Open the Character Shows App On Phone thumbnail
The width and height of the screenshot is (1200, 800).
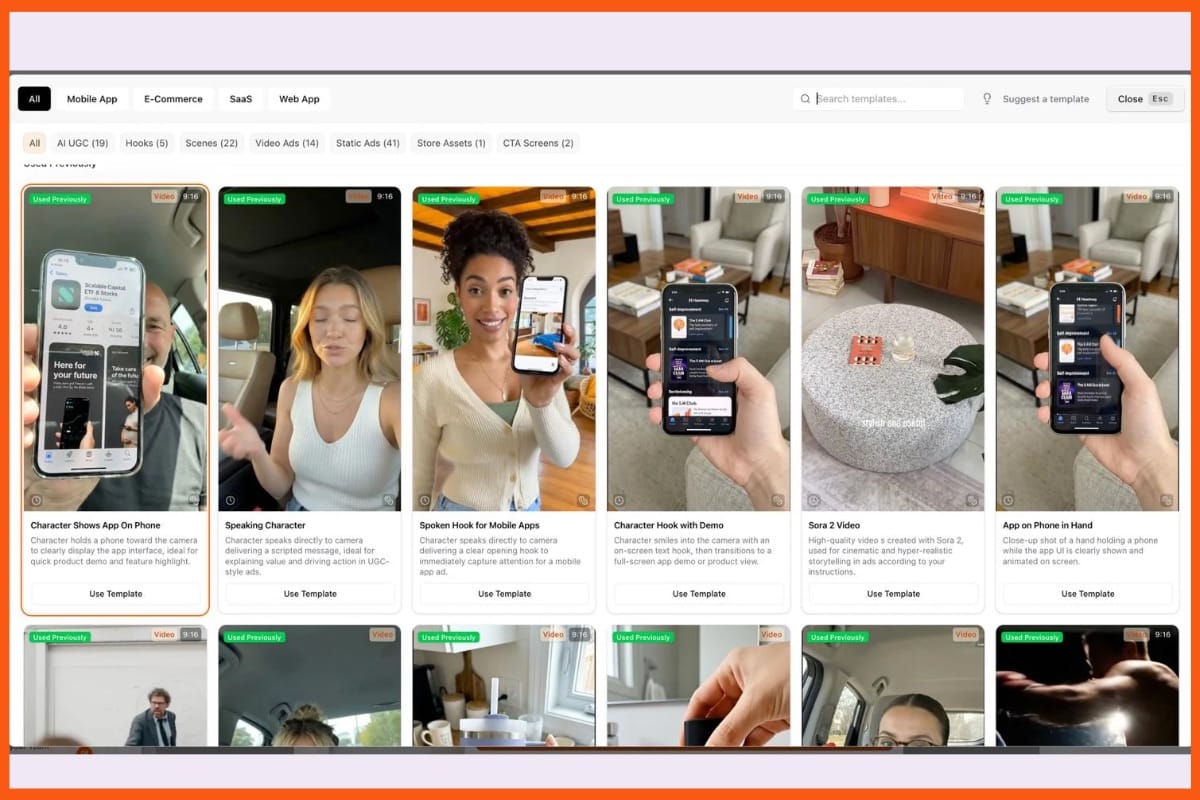tap(115, 348)
